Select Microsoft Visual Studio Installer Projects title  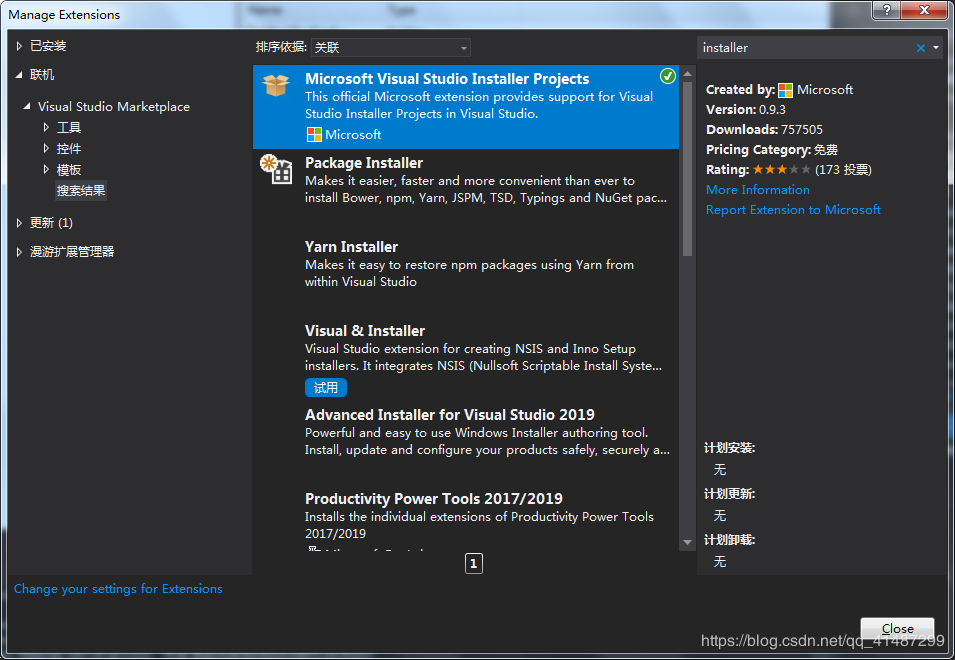tap(447, 79)
